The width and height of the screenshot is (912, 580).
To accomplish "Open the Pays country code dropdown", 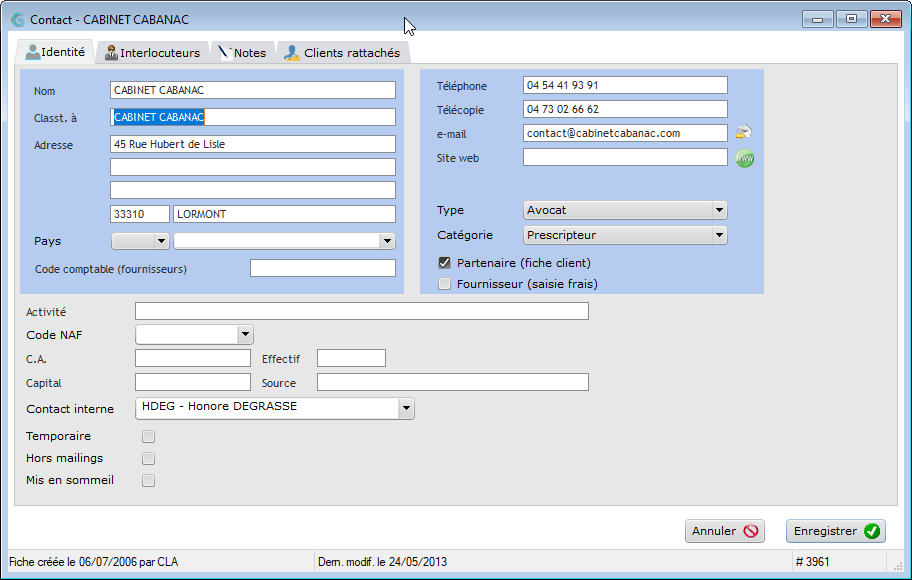I will pos(140,241).
